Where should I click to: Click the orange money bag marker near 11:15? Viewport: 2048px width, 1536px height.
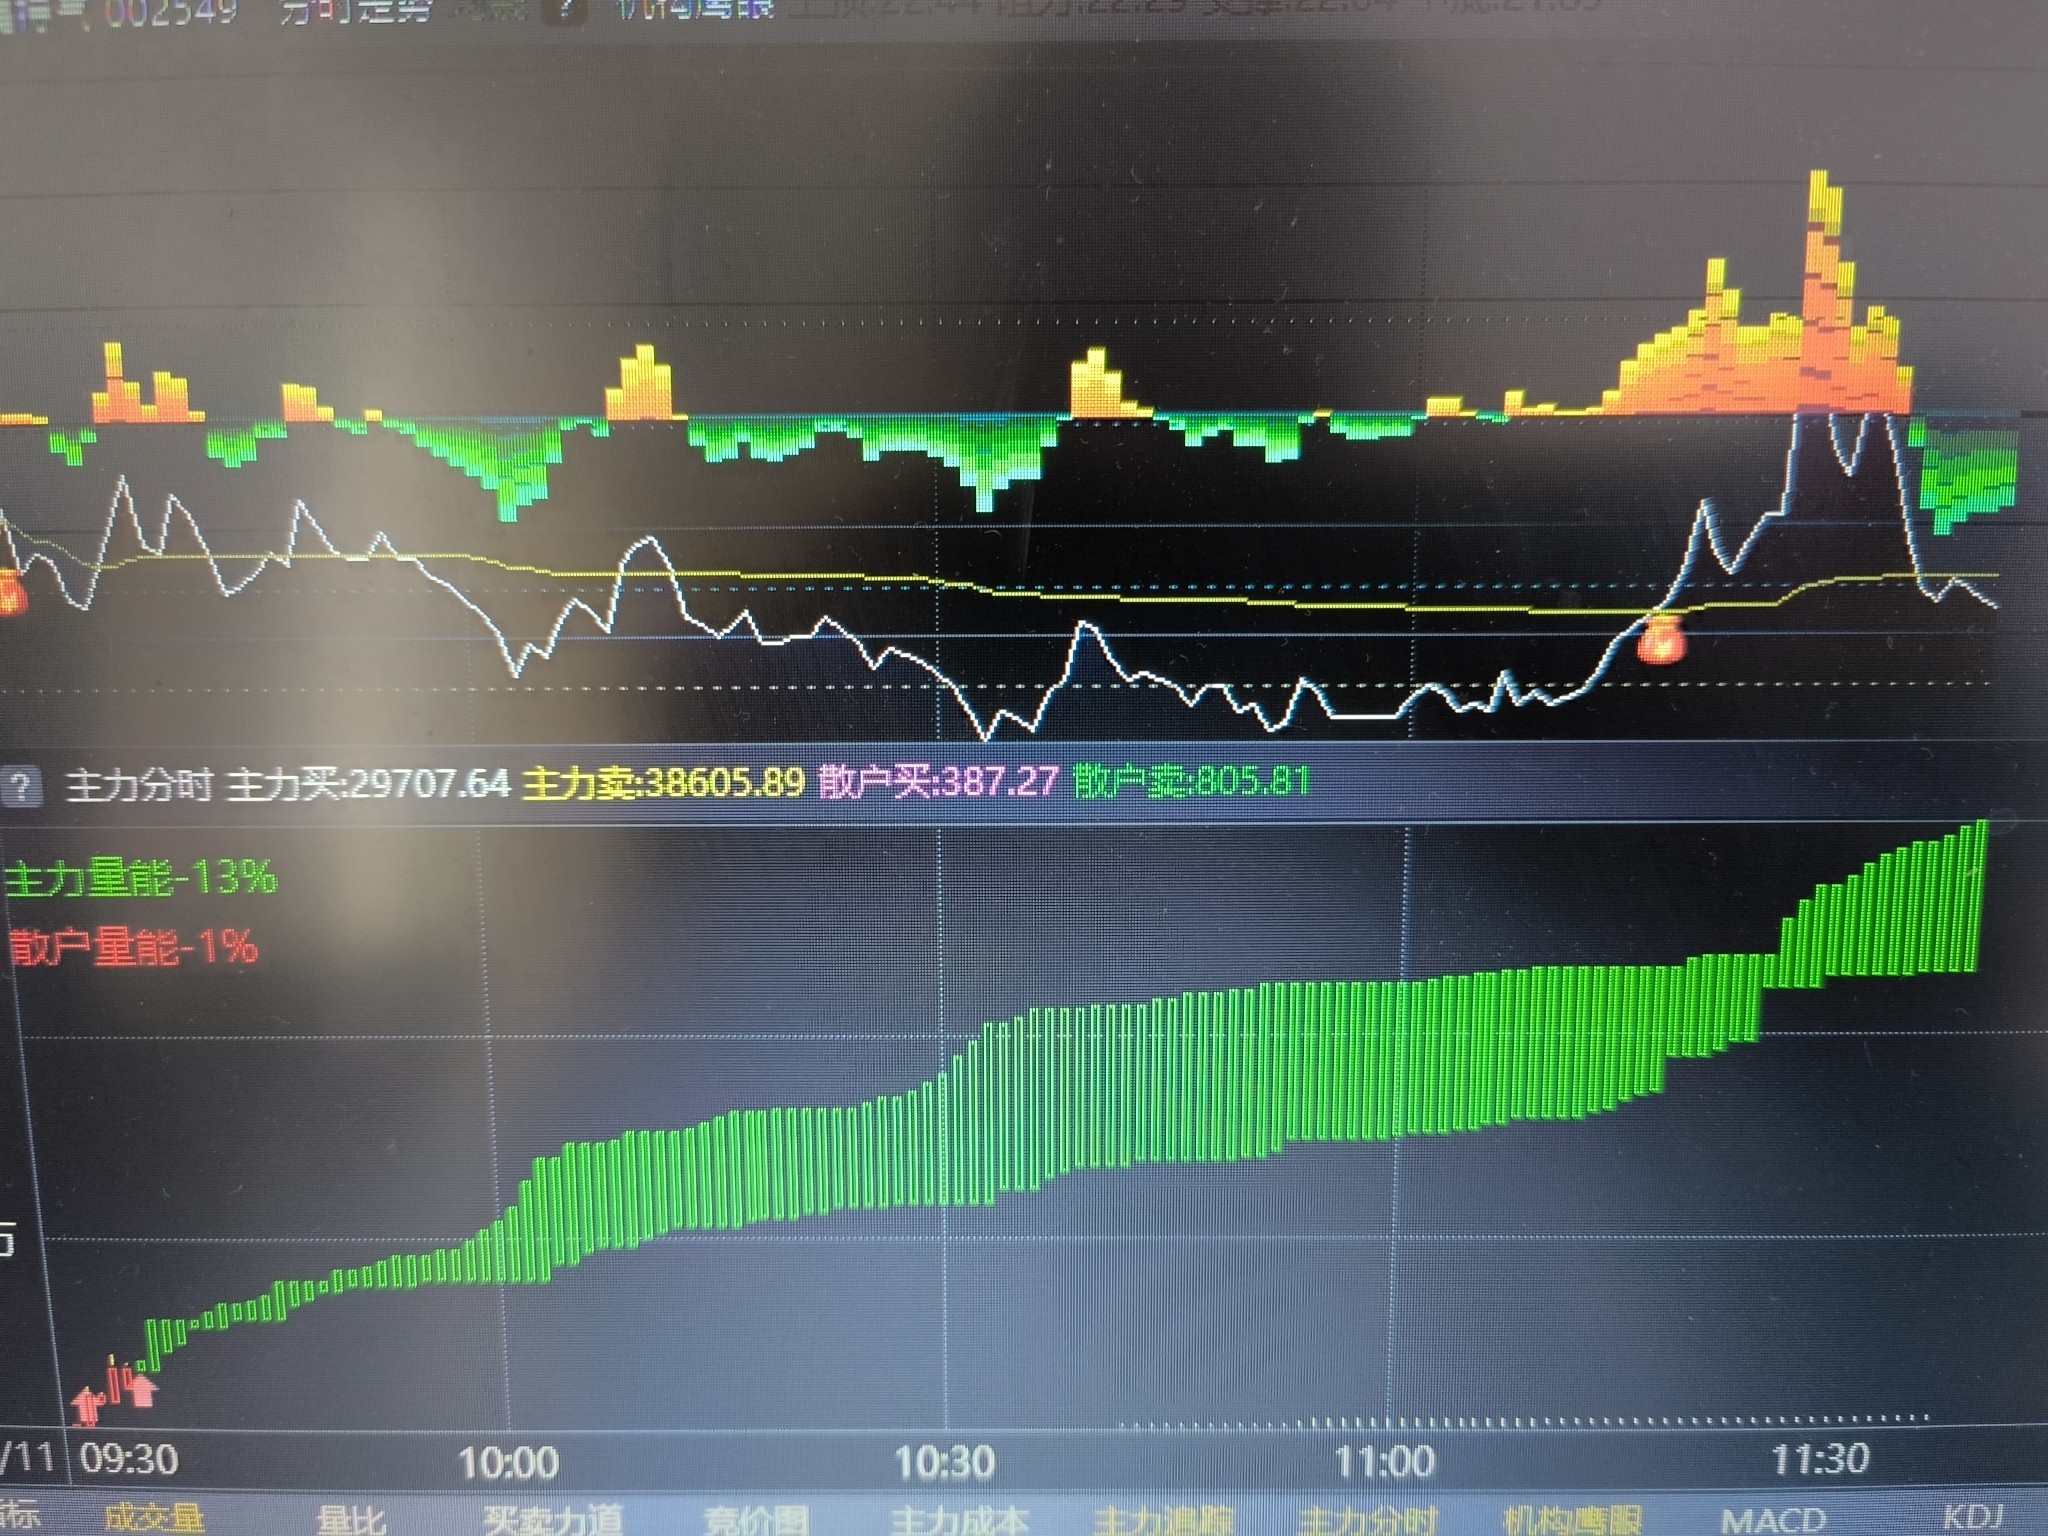[1660, 641]
